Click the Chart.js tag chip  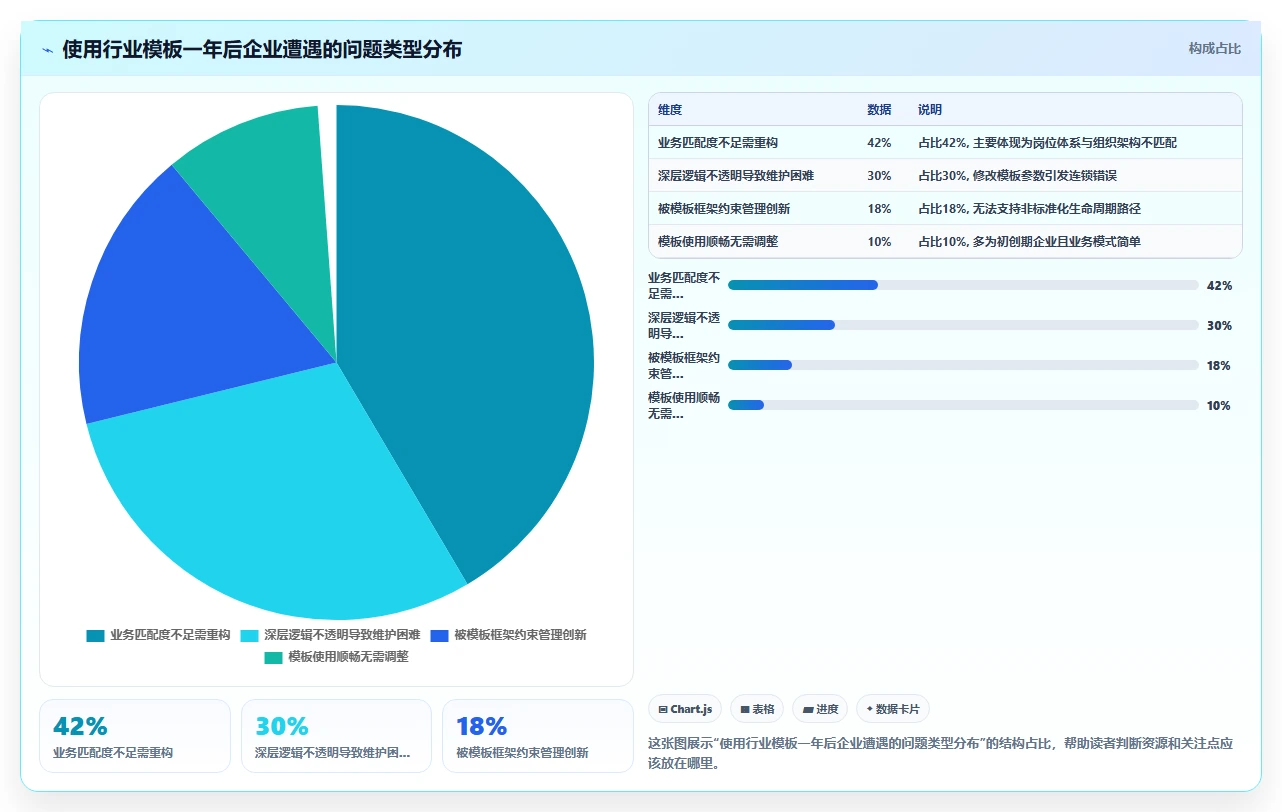[x=685, y=709]
